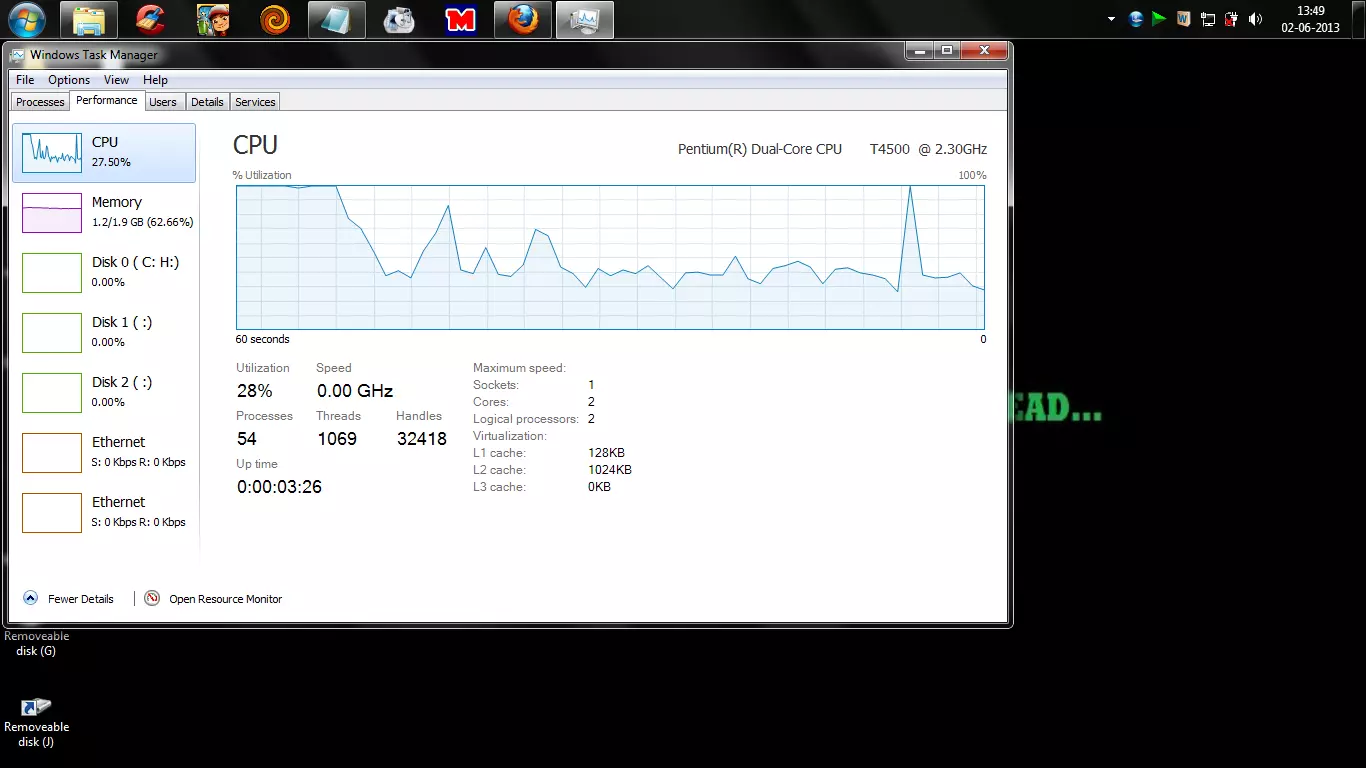Click the 28% Utilization value
Screen dimensions: 1366x768
click(x=254, y=391)
